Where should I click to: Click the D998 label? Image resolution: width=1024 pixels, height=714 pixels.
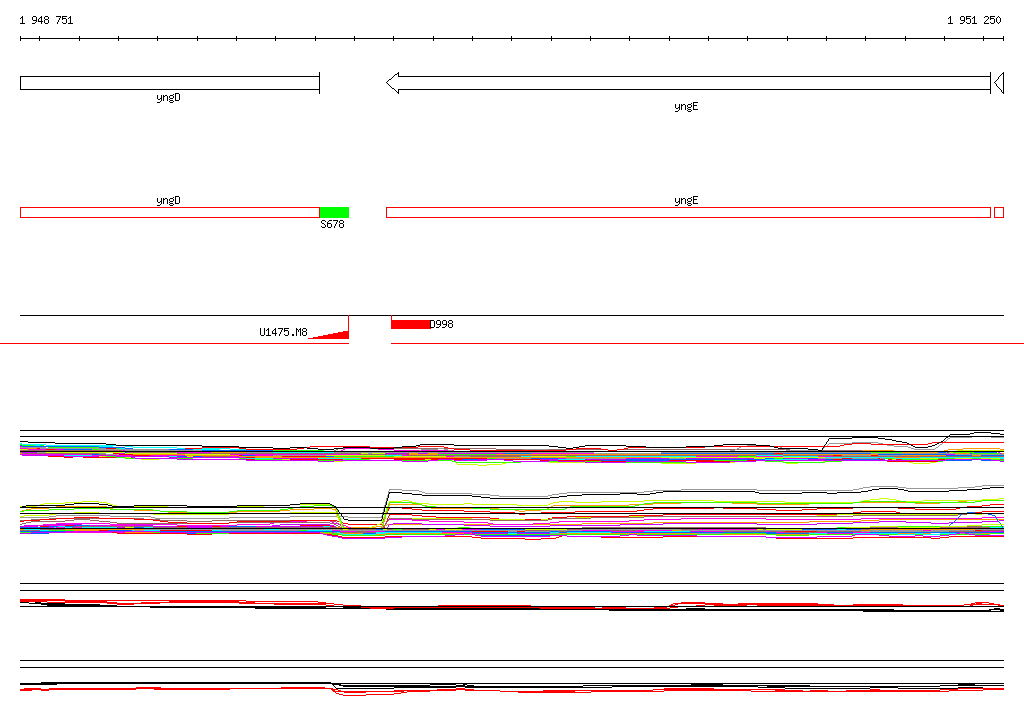click(441, 324)
